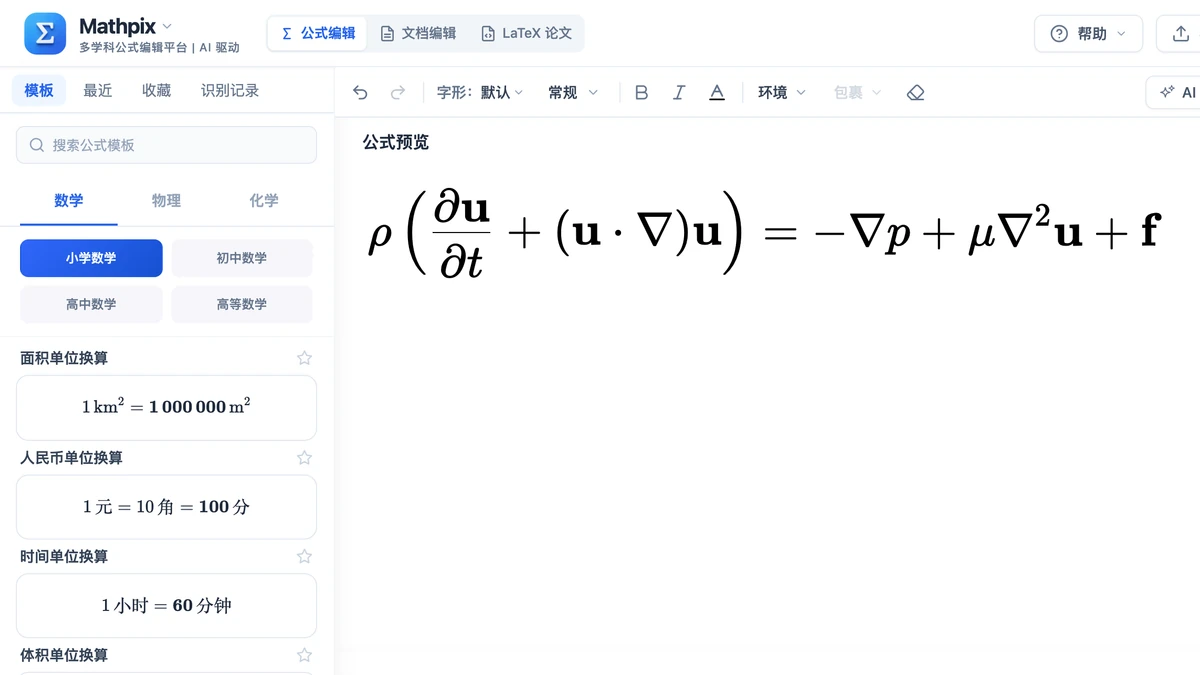1200x675 pixels.
Task: Toggle italic formatting
Action: 679,92
